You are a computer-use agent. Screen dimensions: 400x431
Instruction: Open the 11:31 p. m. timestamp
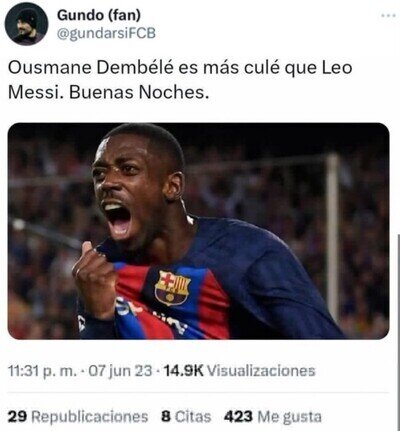[42, 371]
